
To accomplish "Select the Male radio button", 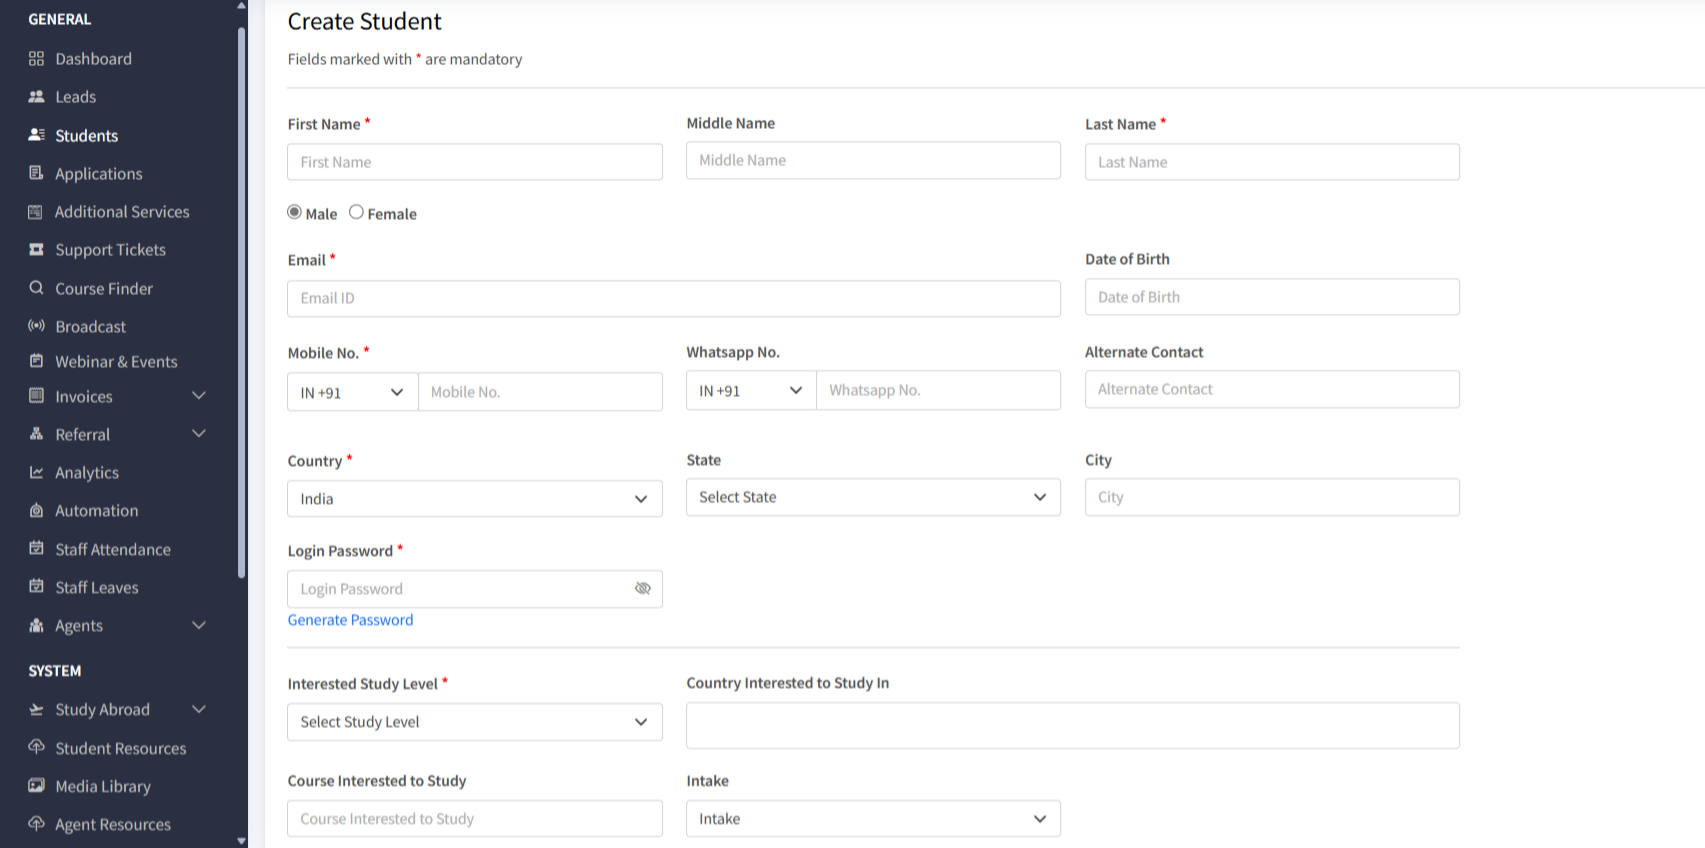I will pos(295,212).
